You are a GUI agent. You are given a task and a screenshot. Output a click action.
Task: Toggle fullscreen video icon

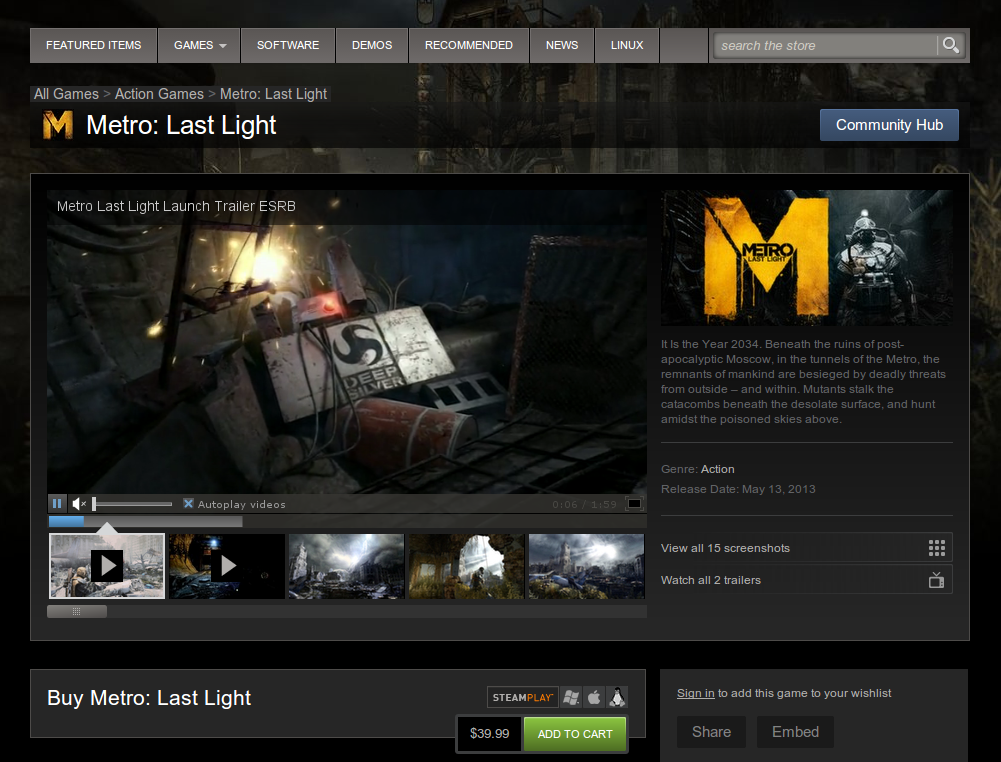pos(634,504)
